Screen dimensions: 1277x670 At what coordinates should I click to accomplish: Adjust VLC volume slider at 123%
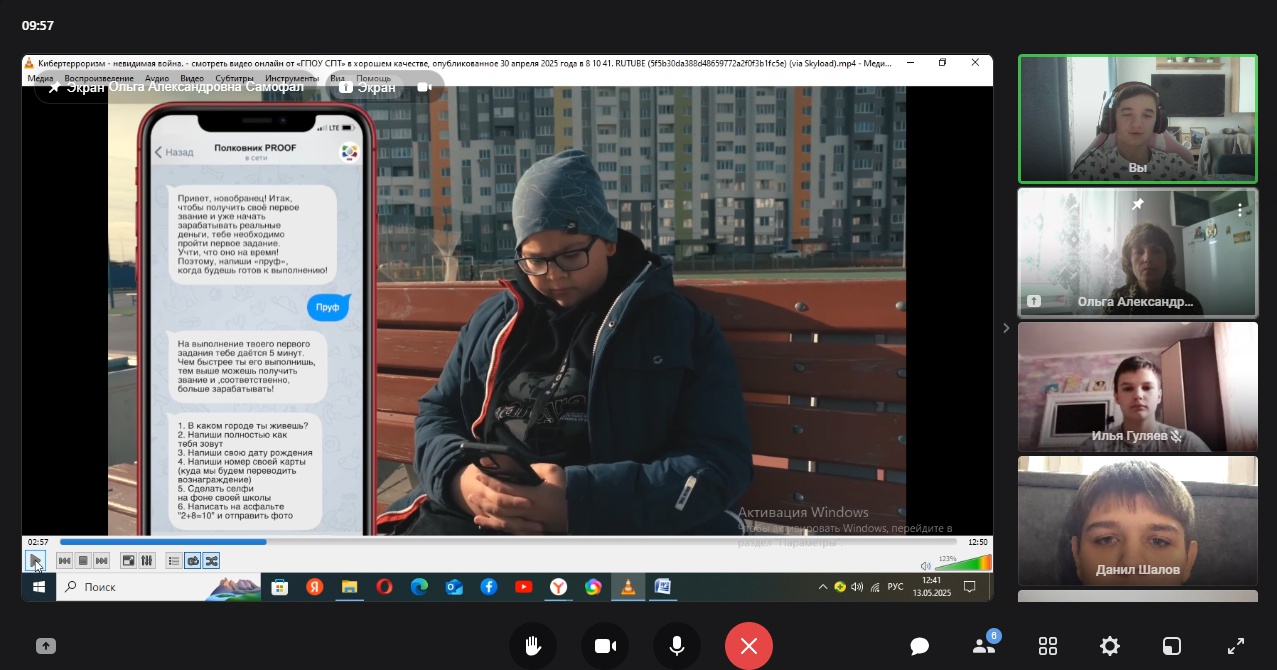point(963,563)
